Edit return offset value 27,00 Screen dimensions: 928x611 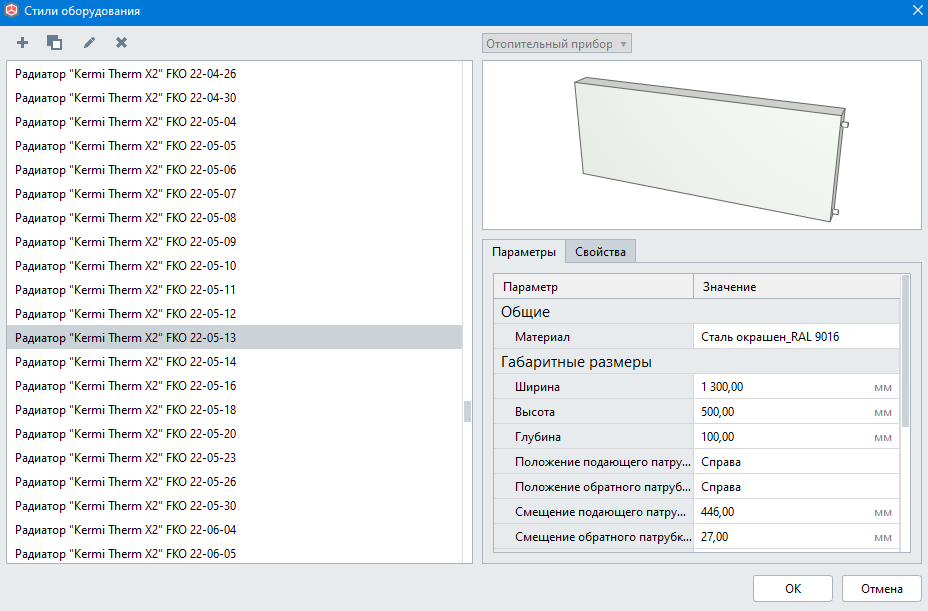[x=797, y=536]
